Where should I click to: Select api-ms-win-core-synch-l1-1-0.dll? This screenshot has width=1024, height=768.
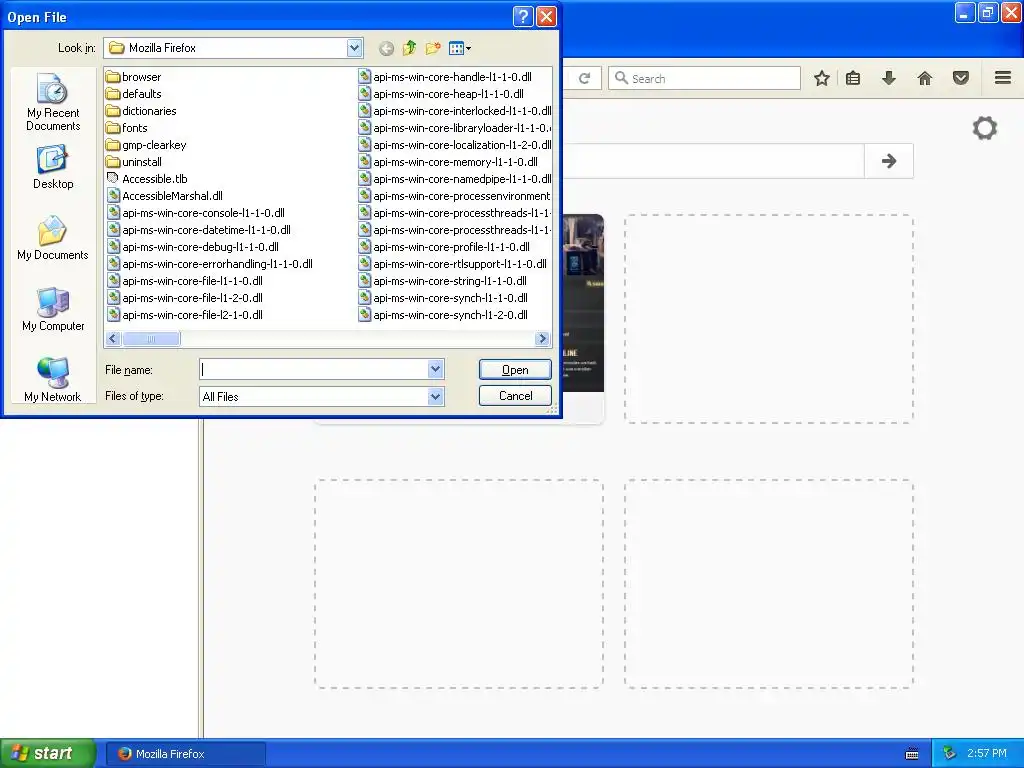point(443,298)
